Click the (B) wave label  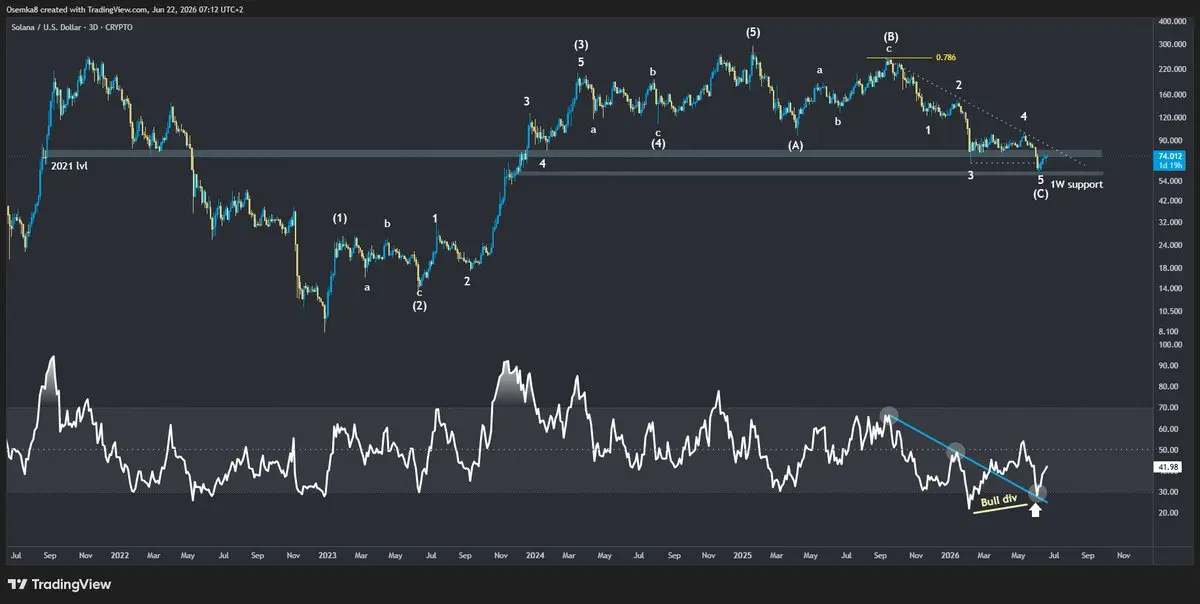890,37
